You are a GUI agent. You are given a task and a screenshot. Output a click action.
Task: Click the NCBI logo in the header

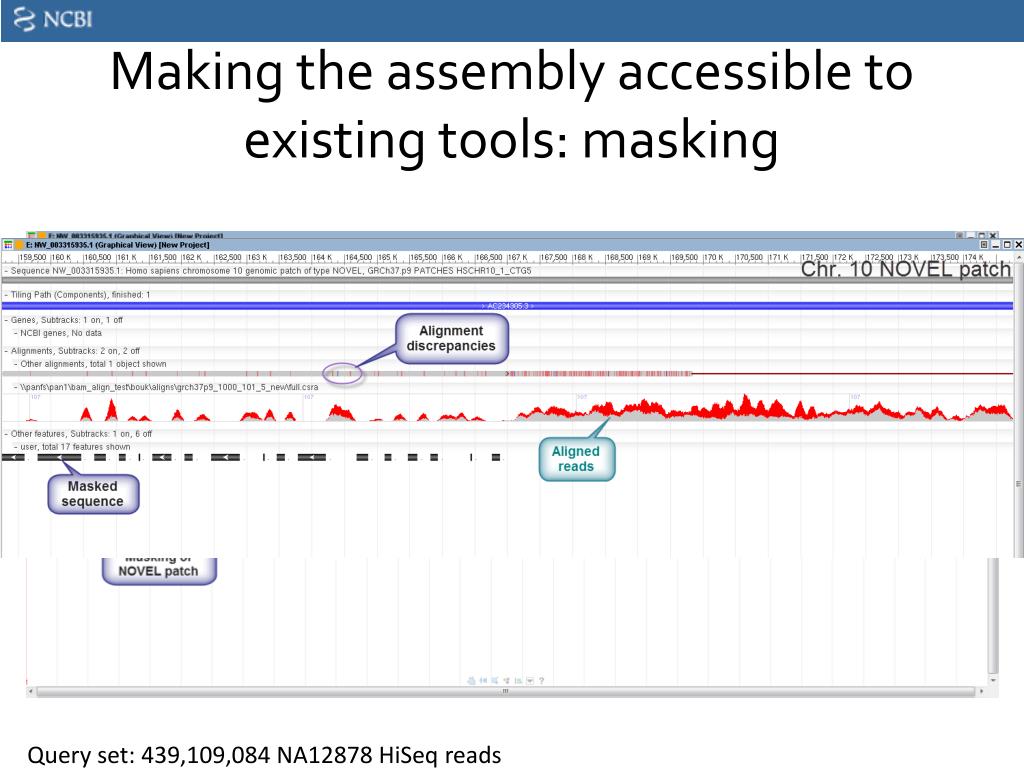[53, 19]
